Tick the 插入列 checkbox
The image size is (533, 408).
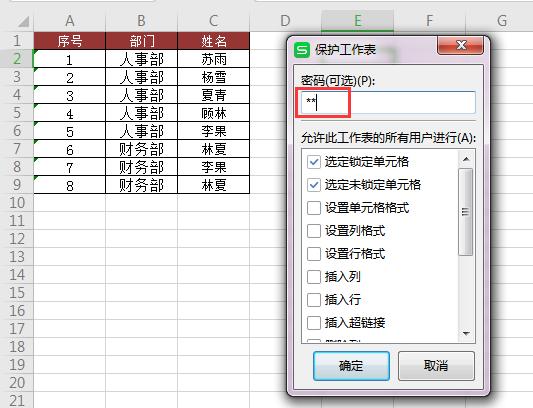point(314,277)
